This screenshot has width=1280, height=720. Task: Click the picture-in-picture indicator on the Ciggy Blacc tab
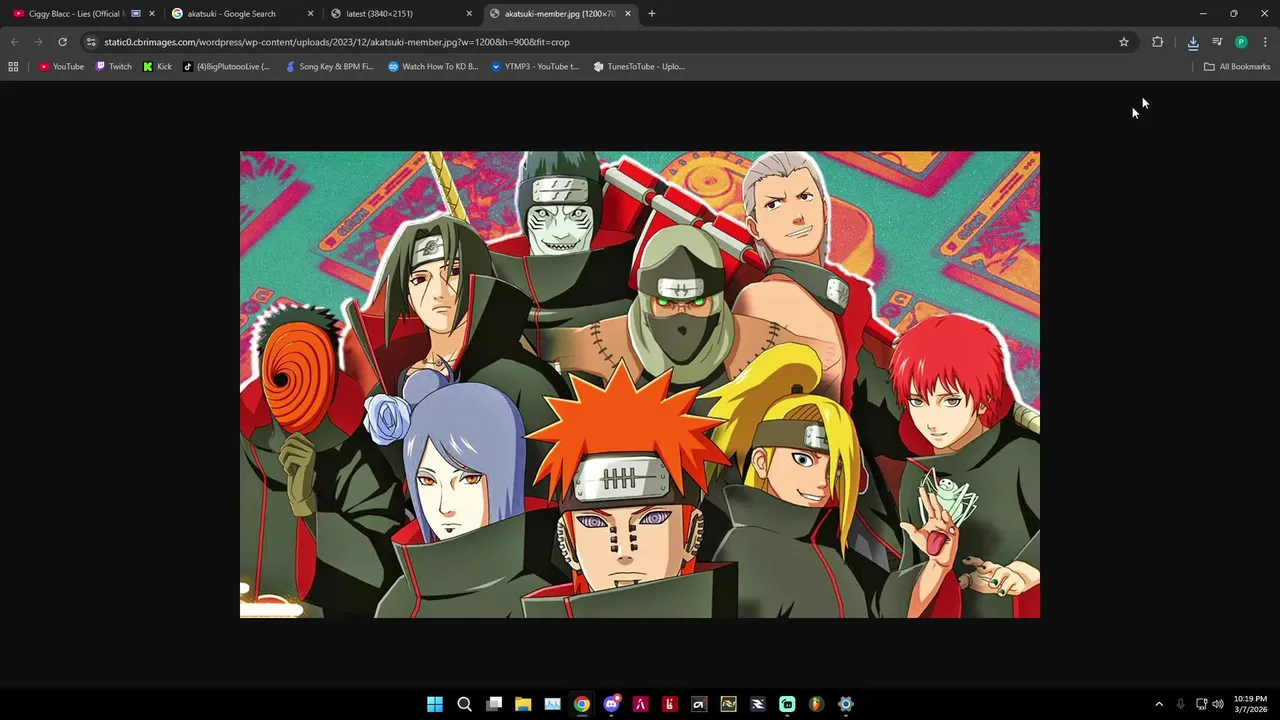click(136, 14)
